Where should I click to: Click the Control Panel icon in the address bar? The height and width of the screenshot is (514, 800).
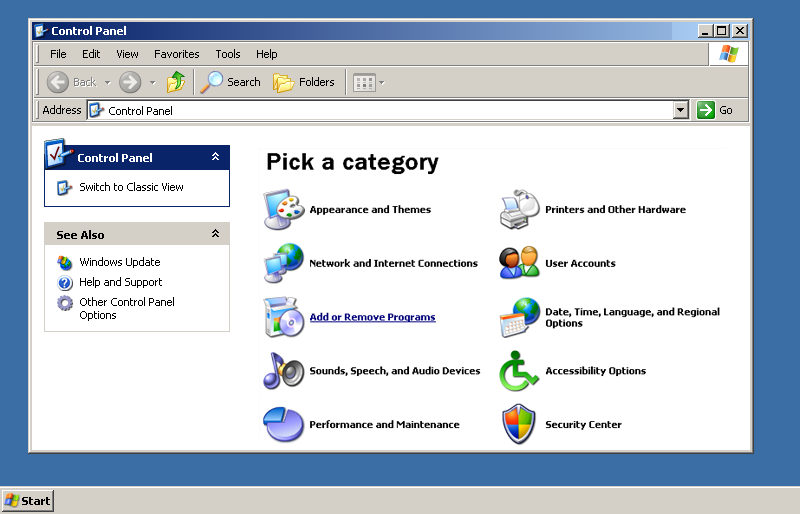tap(96, 110)
